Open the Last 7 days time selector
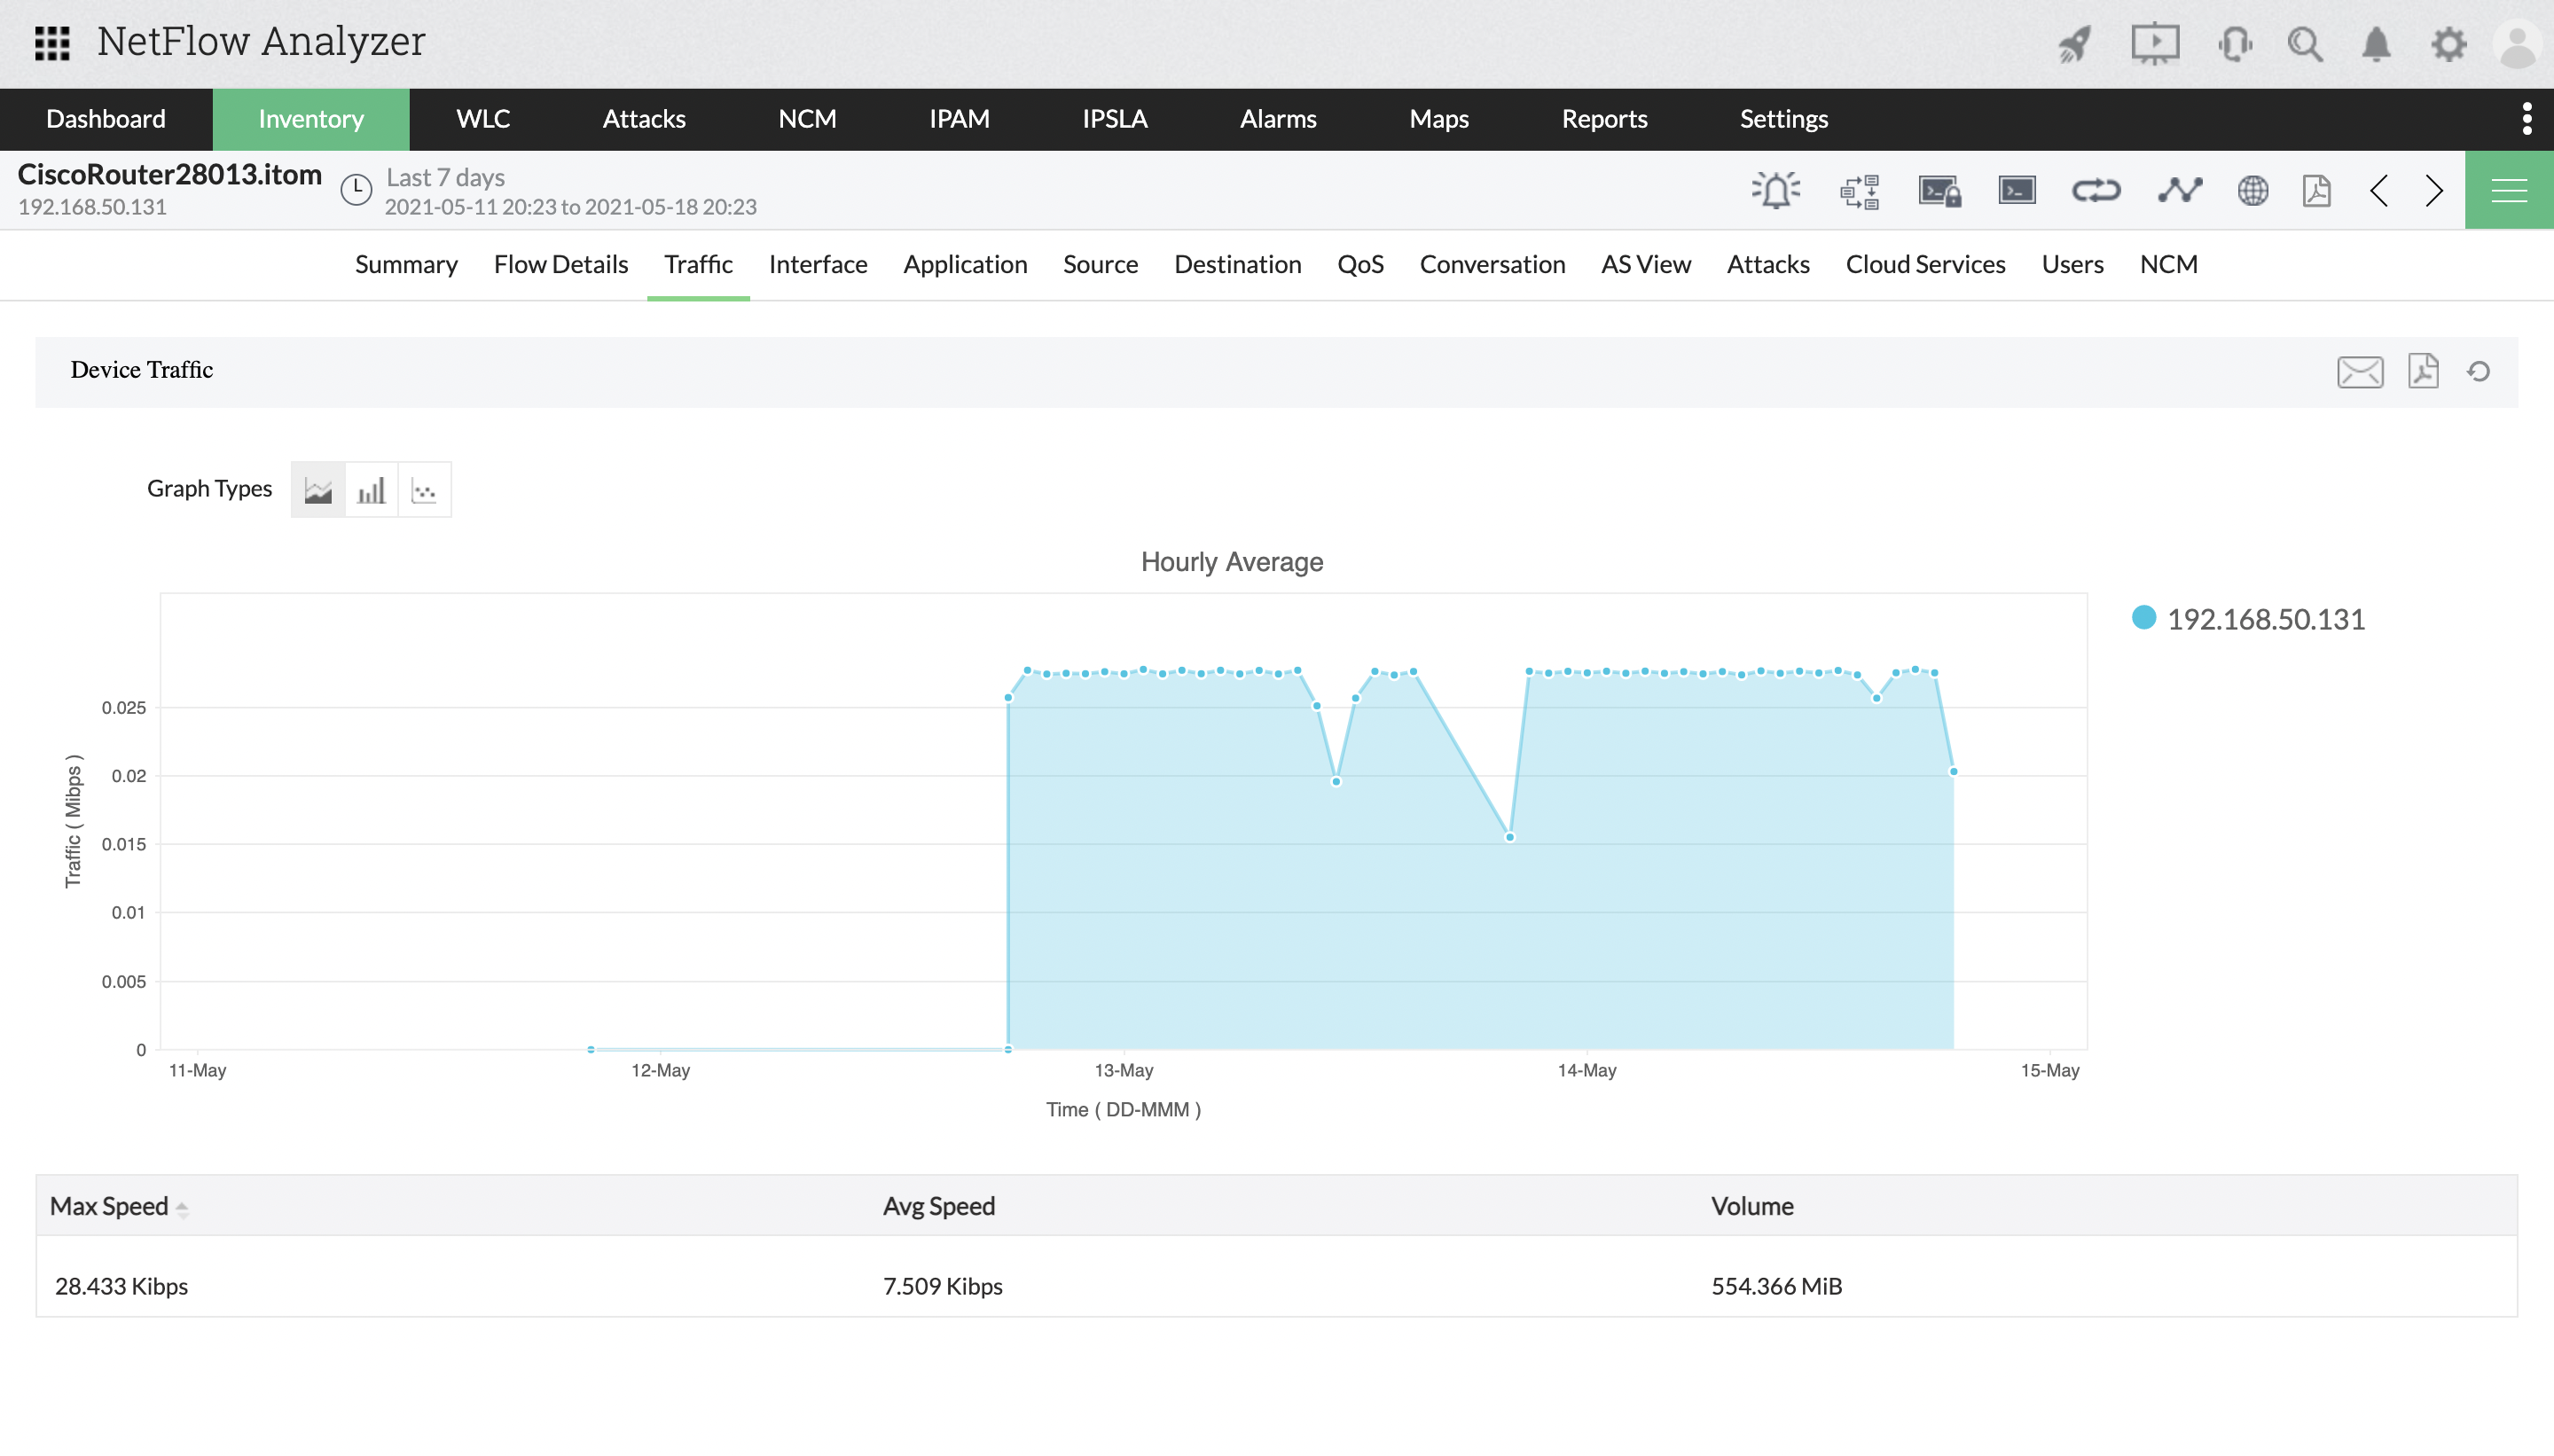Viewport: 2554px width, 1456px height. (445, 178)
